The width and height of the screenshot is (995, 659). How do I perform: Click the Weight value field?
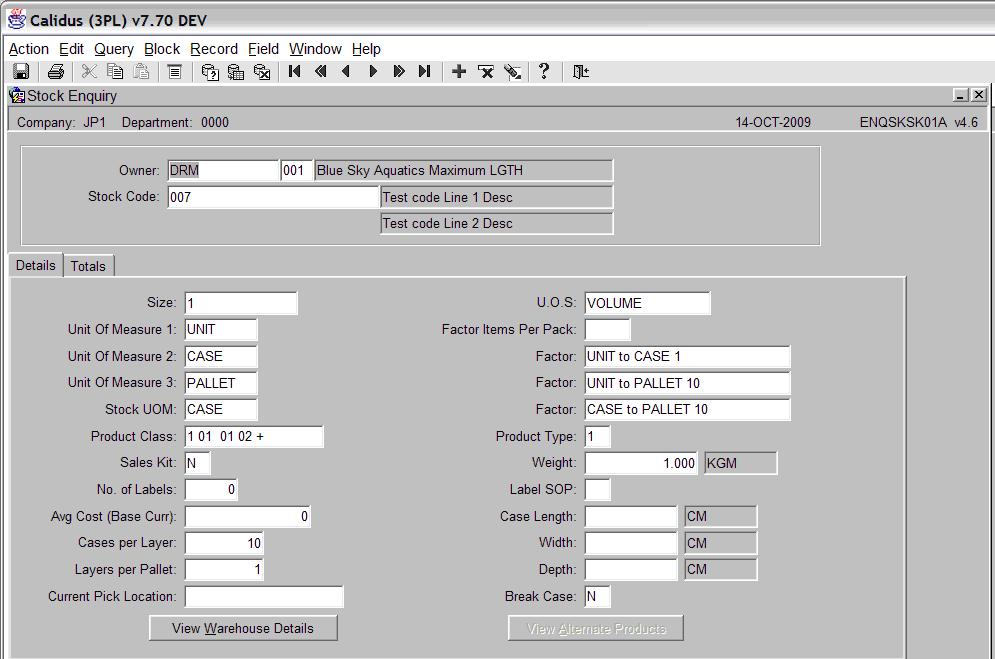pyautogui.click(x=641, y=462)
